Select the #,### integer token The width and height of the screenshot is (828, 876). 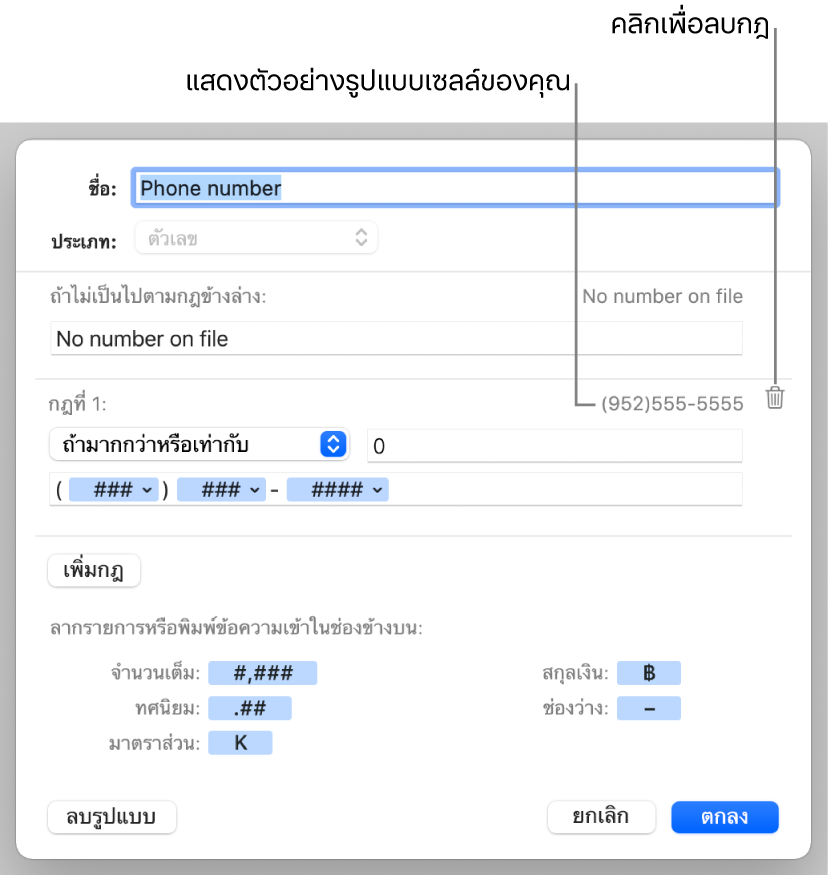click(x=263, y=673)
